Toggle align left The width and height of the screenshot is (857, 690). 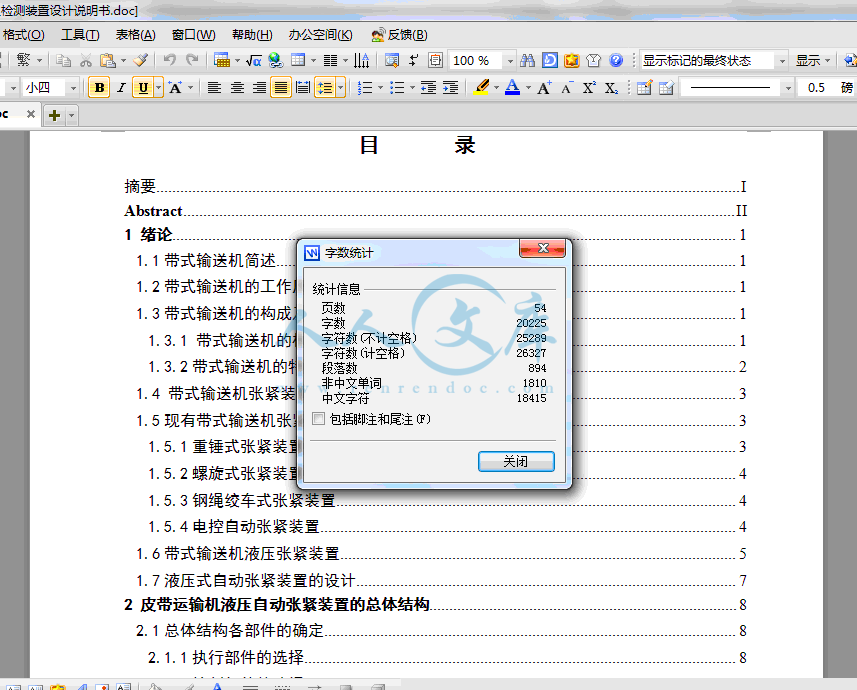coord(214,87)
